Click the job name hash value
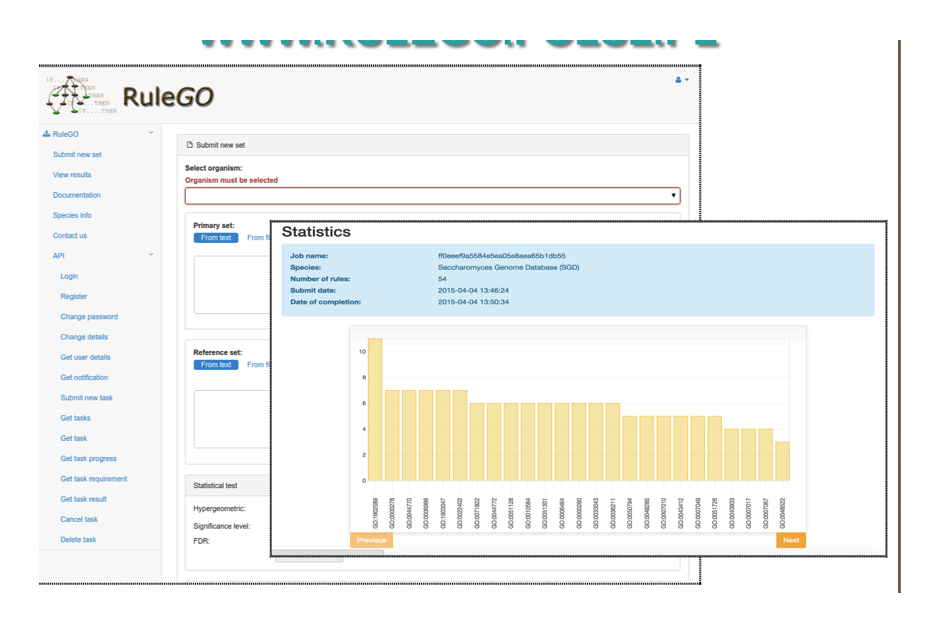This screenshot has width=929, height=632. 501,256
